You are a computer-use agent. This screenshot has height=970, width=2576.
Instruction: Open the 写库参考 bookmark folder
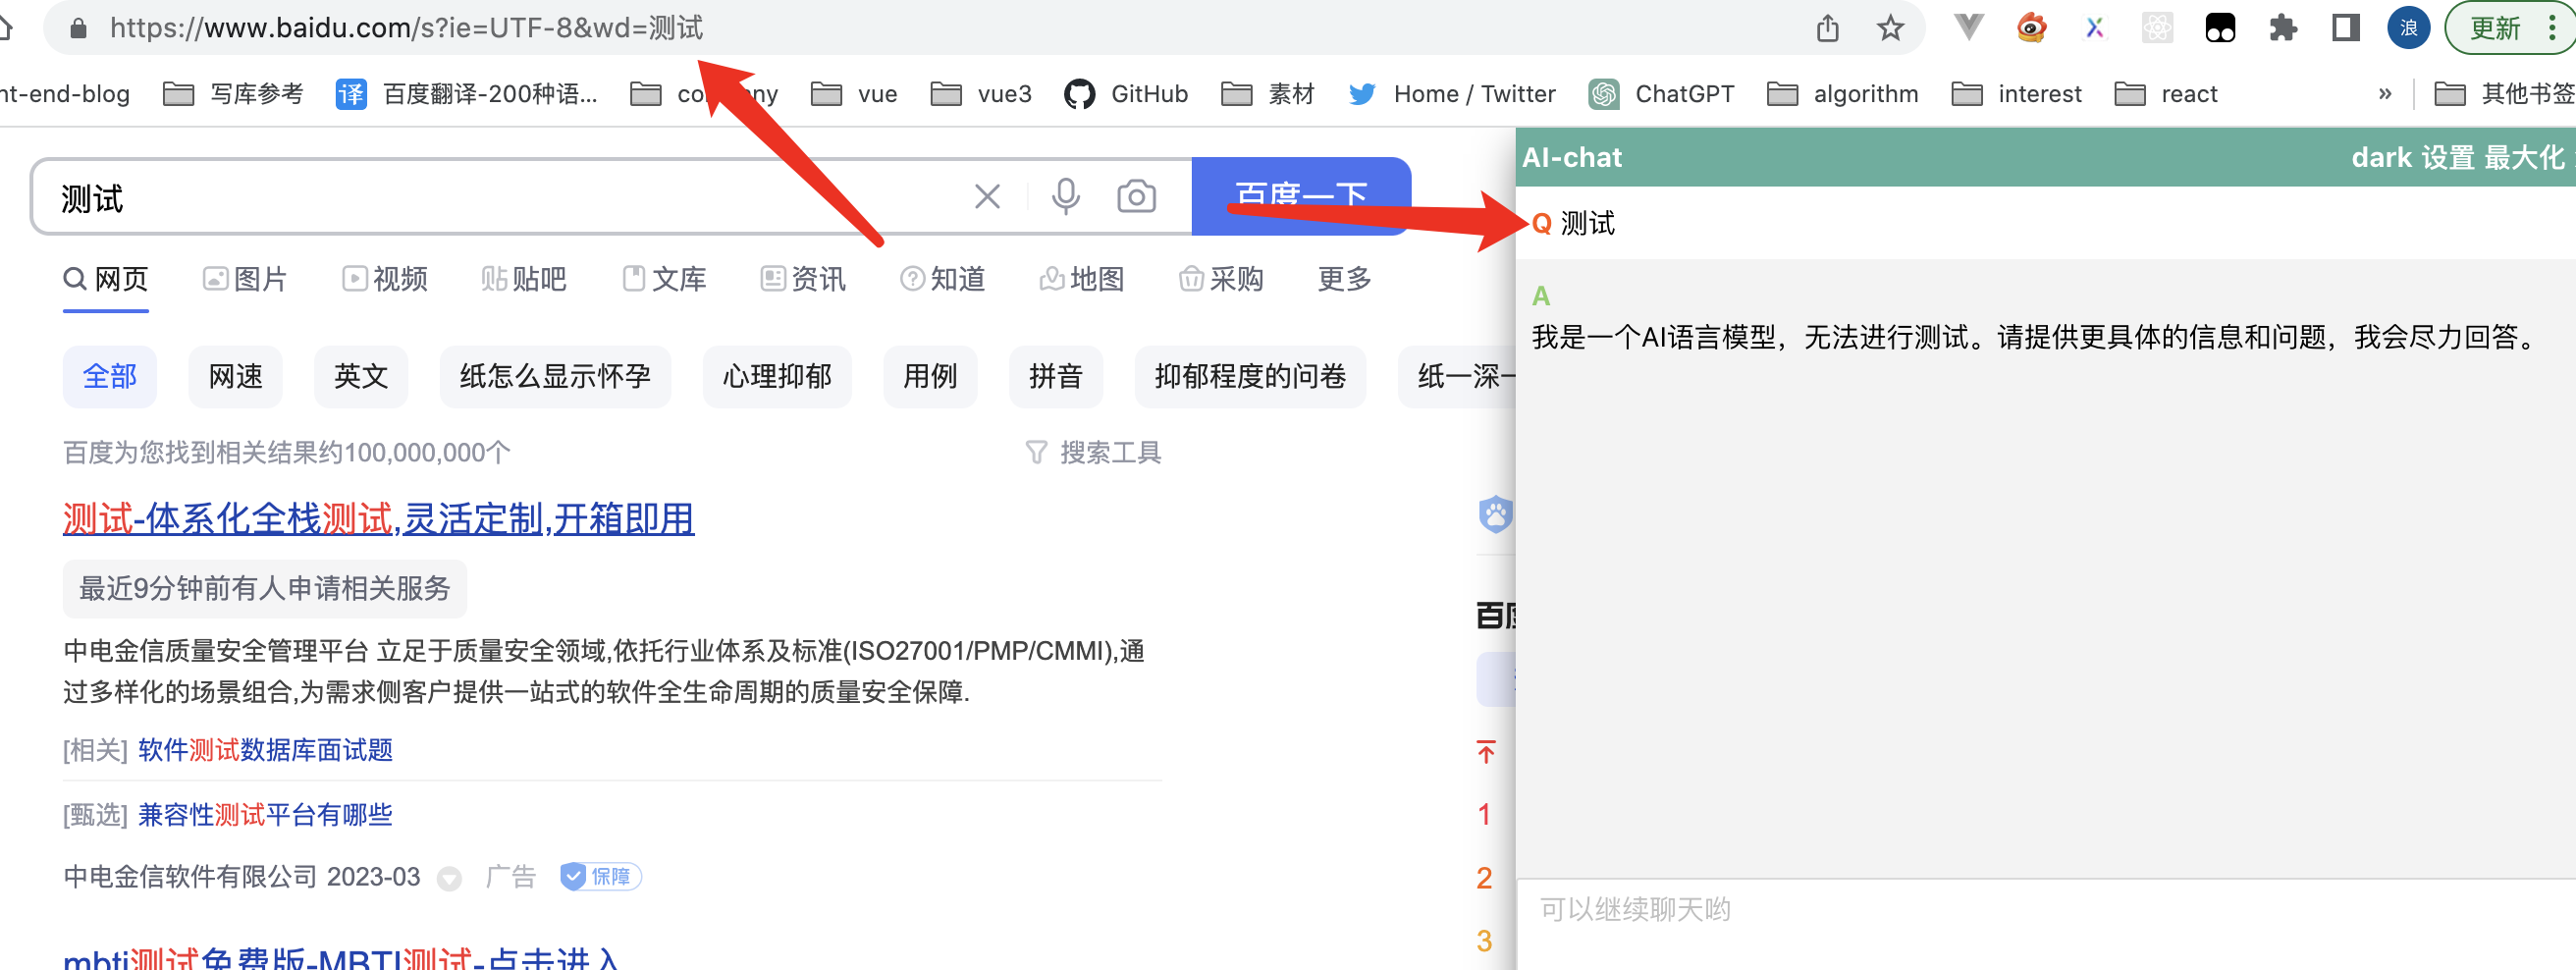pyautogui.click(x=233, y=94)
